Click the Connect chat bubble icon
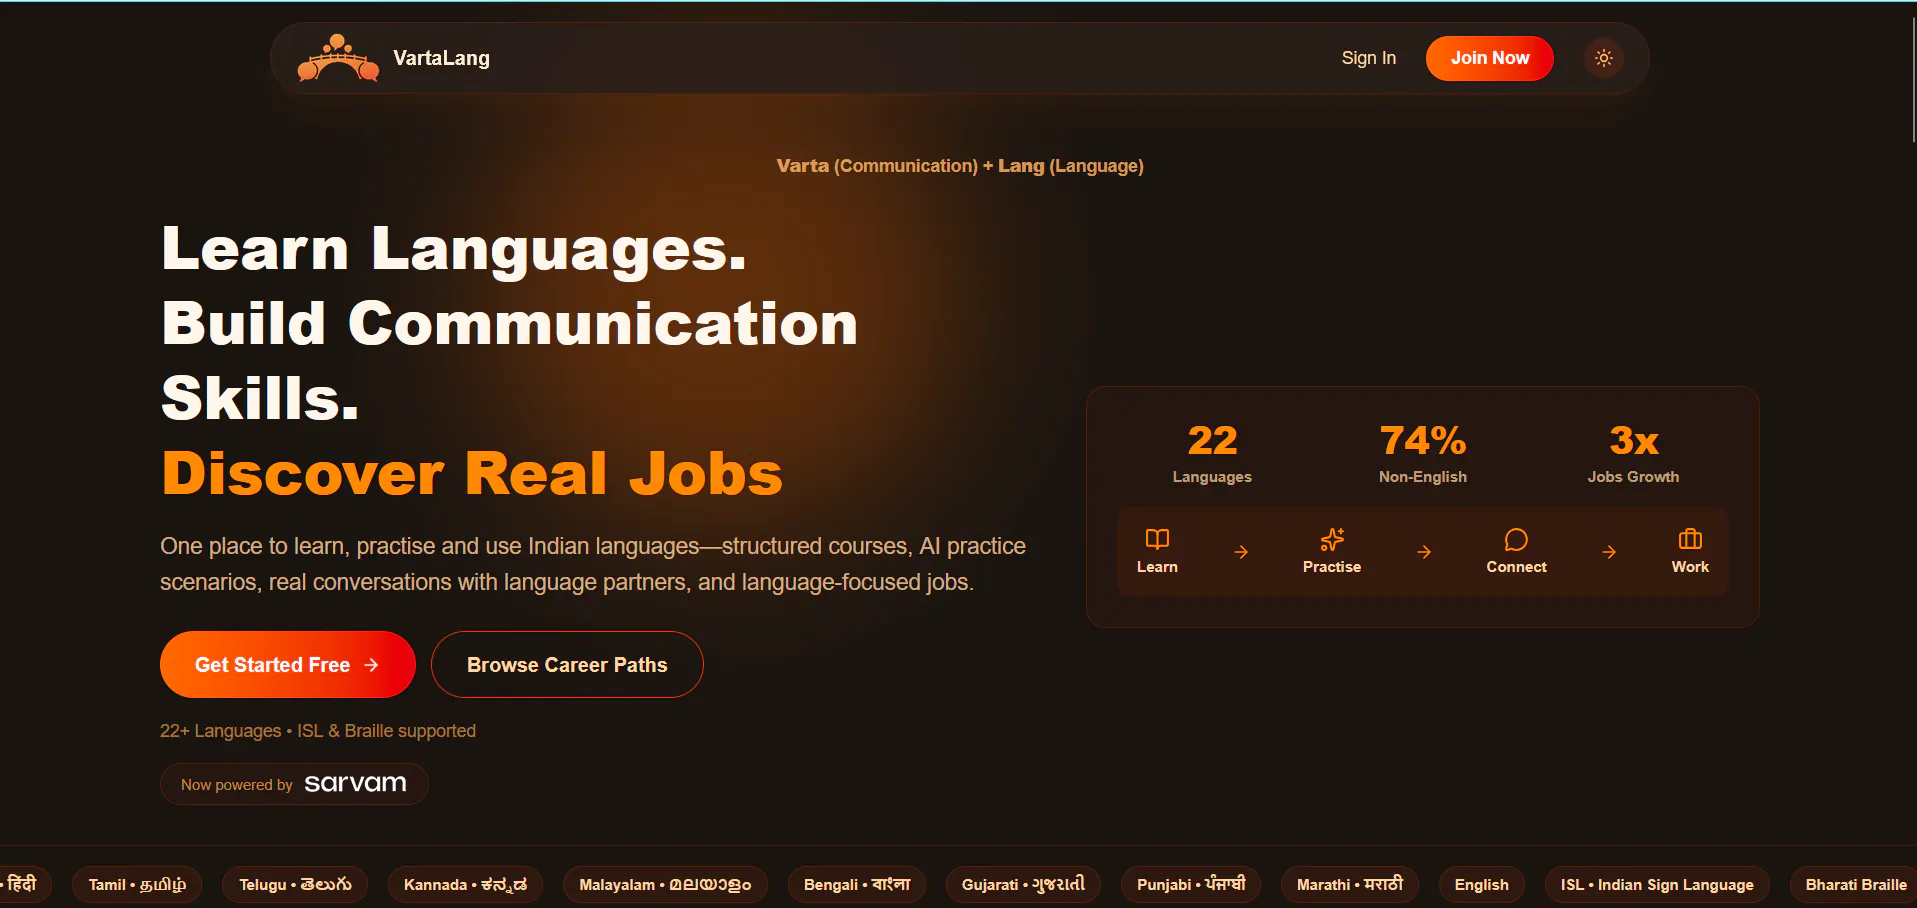 click(x=1516, y=539)
